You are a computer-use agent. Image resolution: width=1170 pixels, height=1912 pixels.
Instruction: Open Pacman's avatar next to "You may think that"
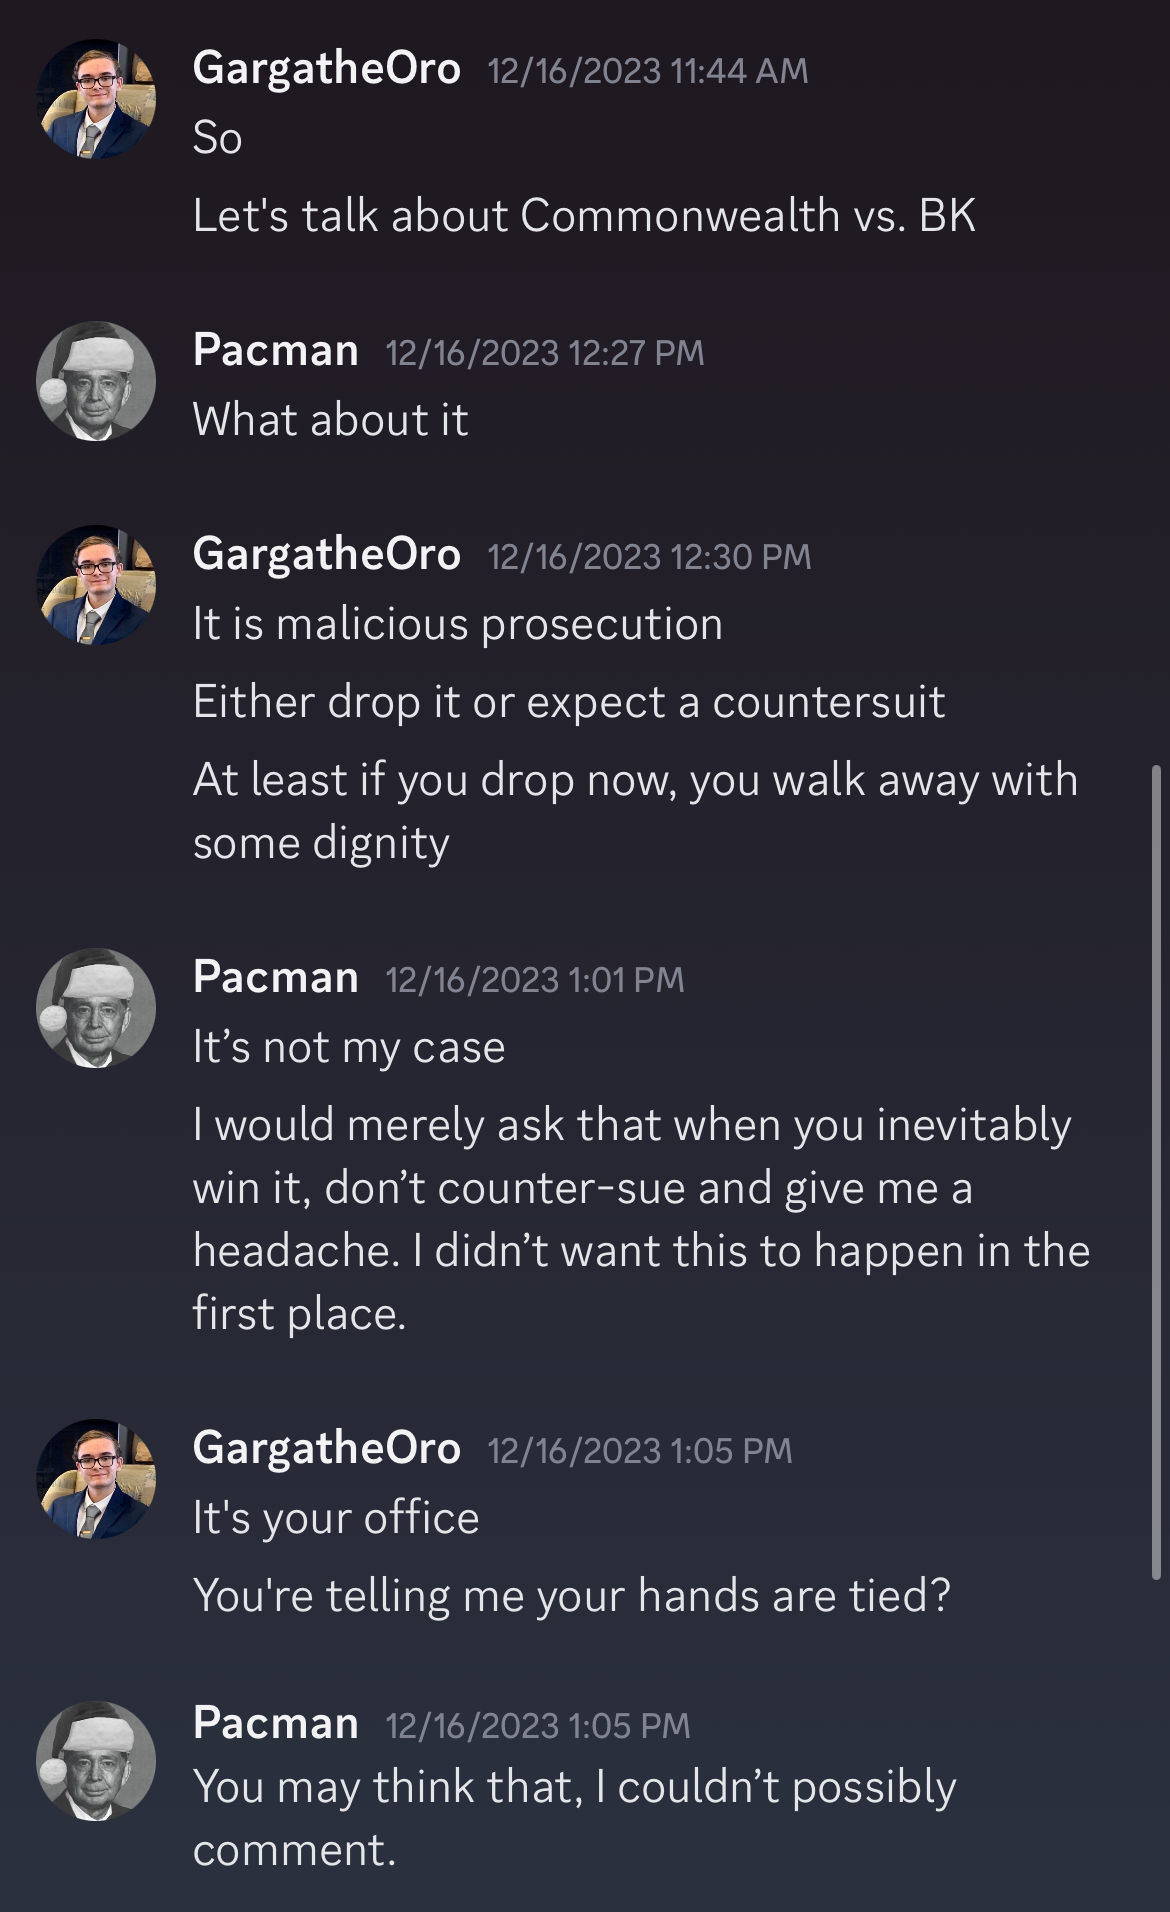(x=96, y=1761)
